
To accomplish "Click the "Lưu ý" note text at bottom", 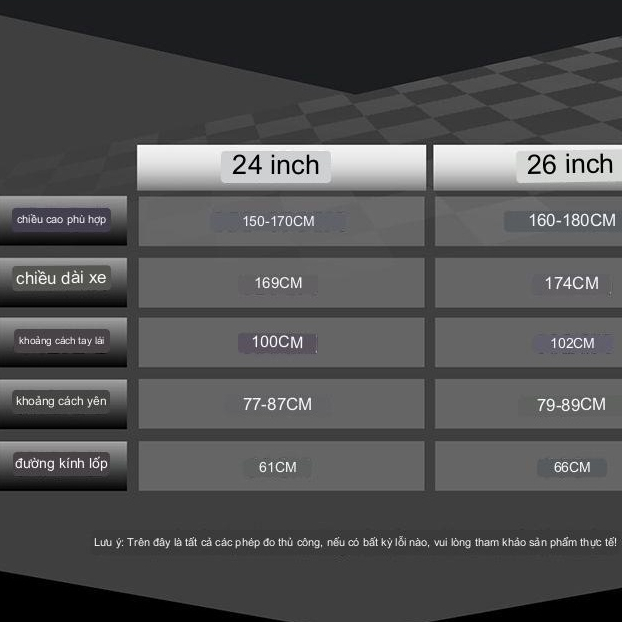I will tap(355, 542).
